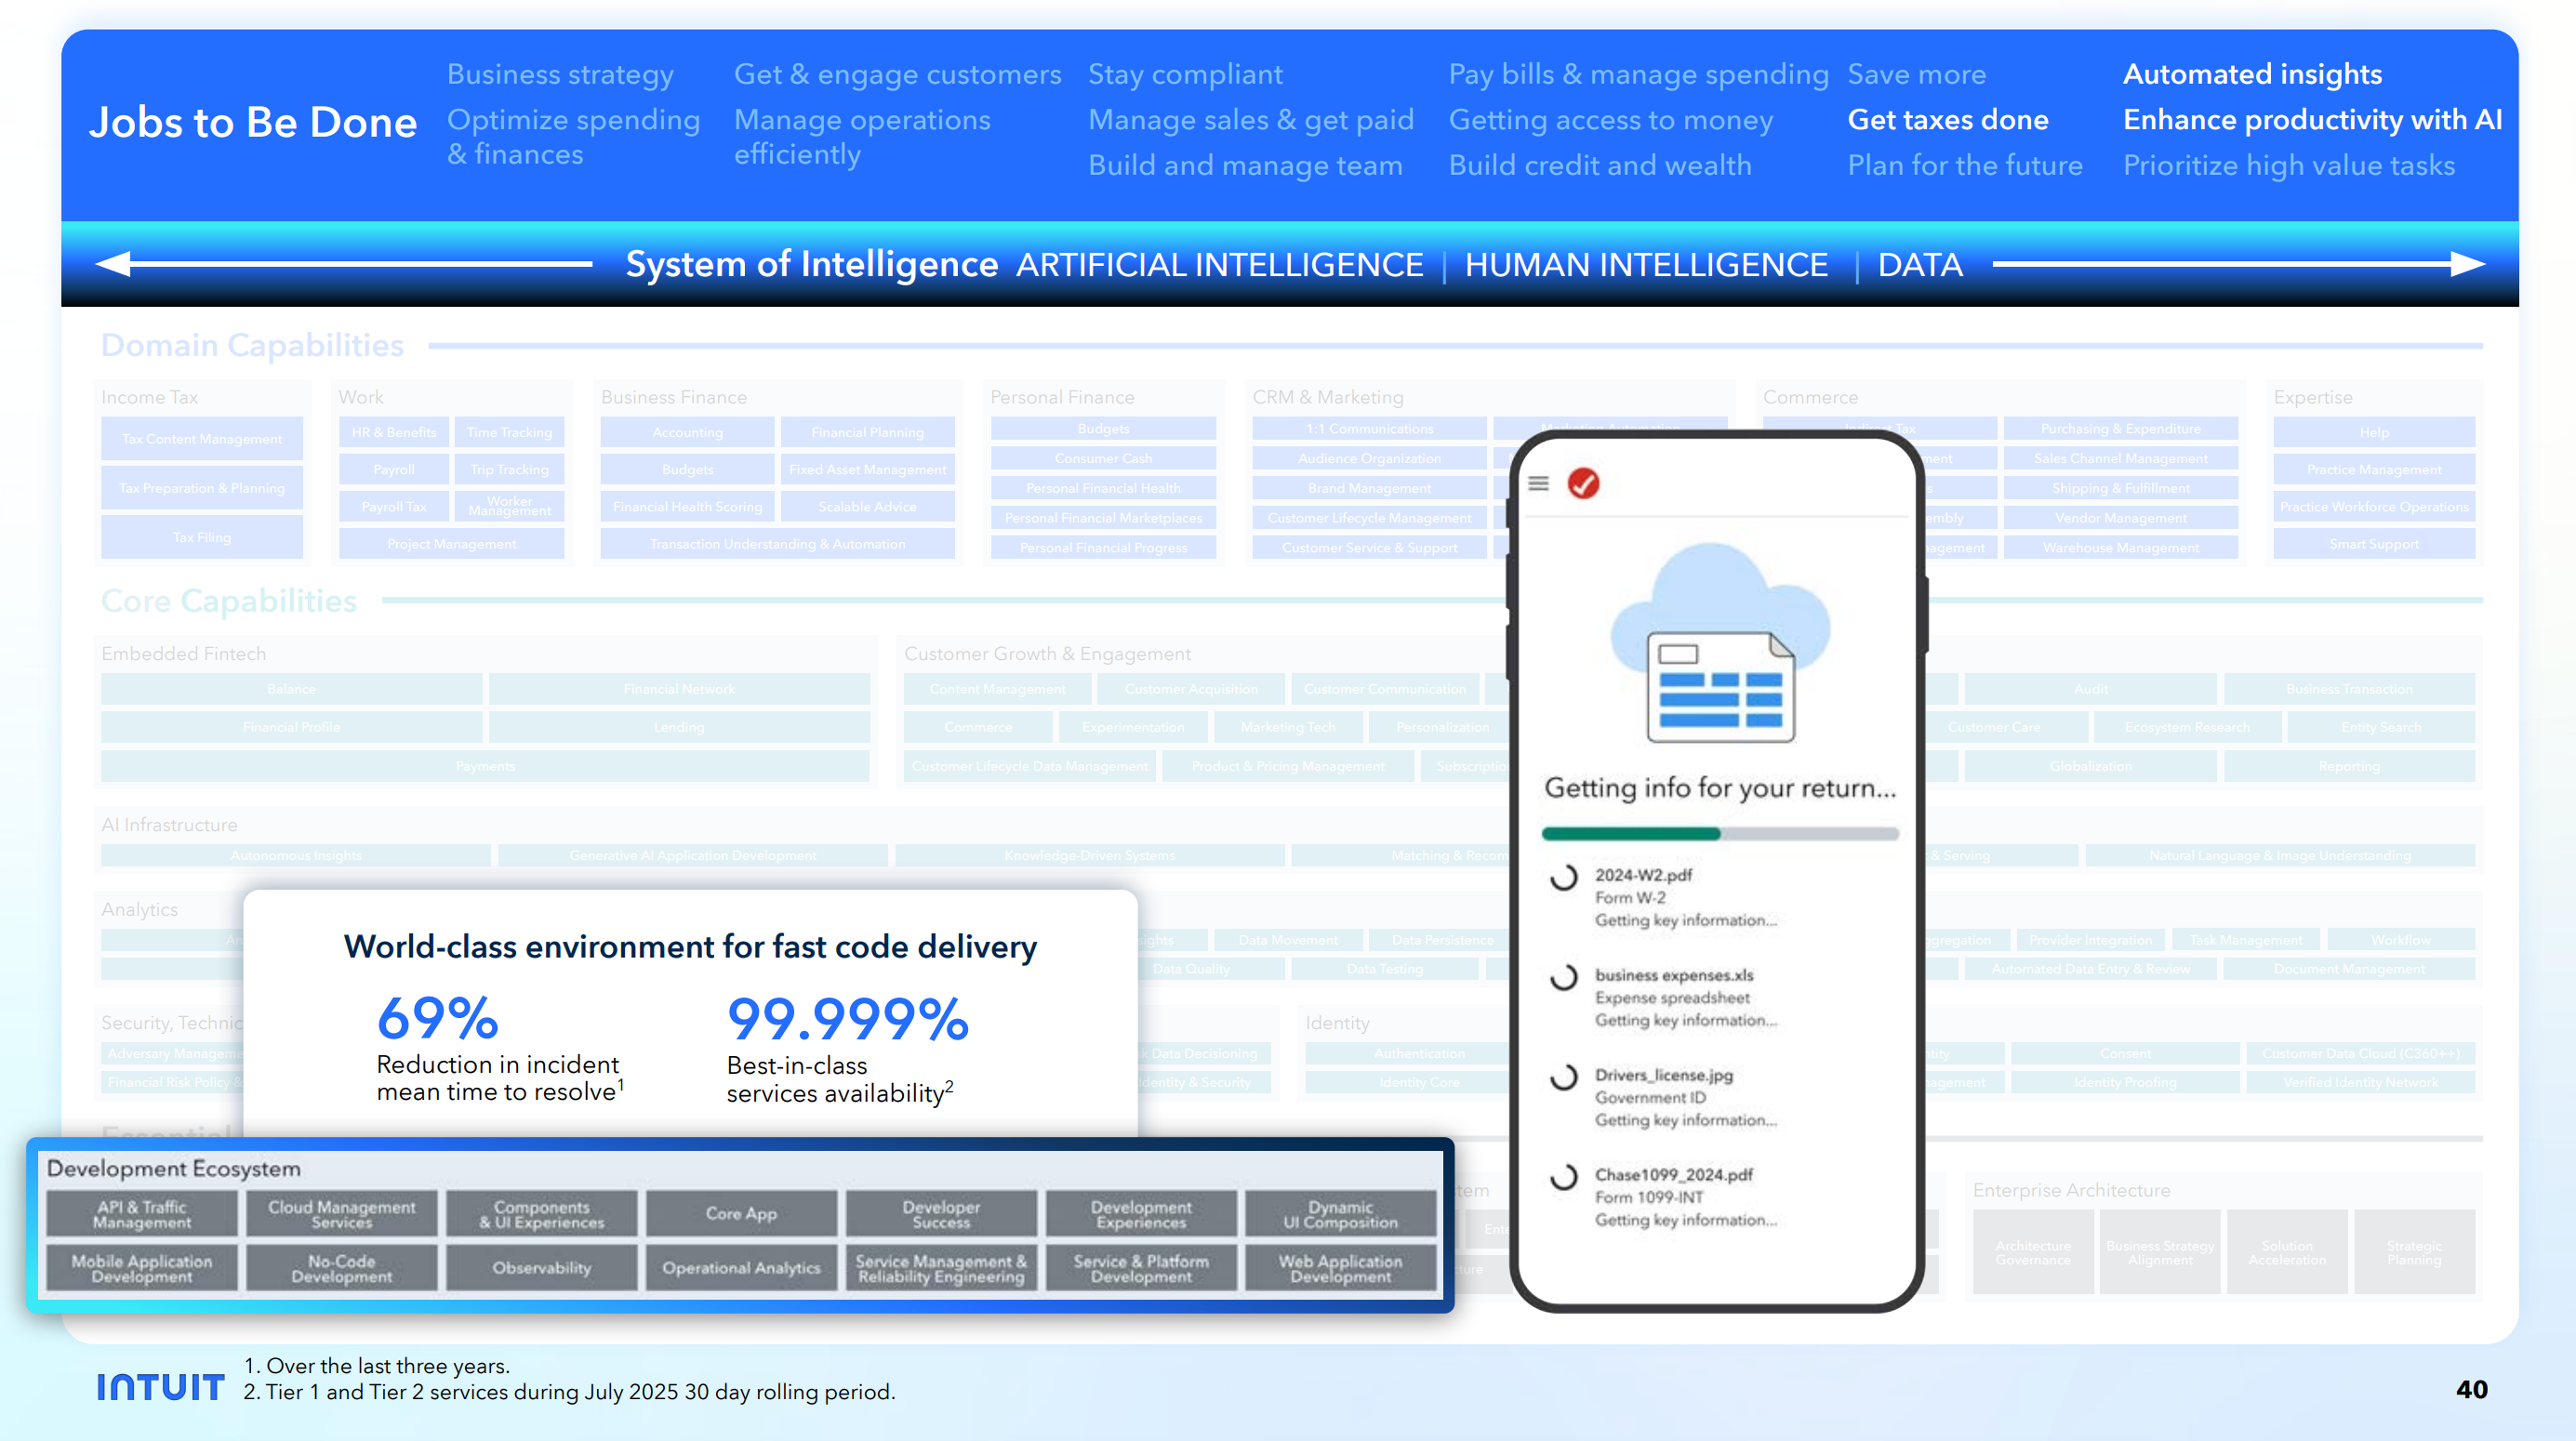This screenshot has height=1441, width=2576.
Task: Click the Intuit logo in footer
Action: click(160, 1387)
